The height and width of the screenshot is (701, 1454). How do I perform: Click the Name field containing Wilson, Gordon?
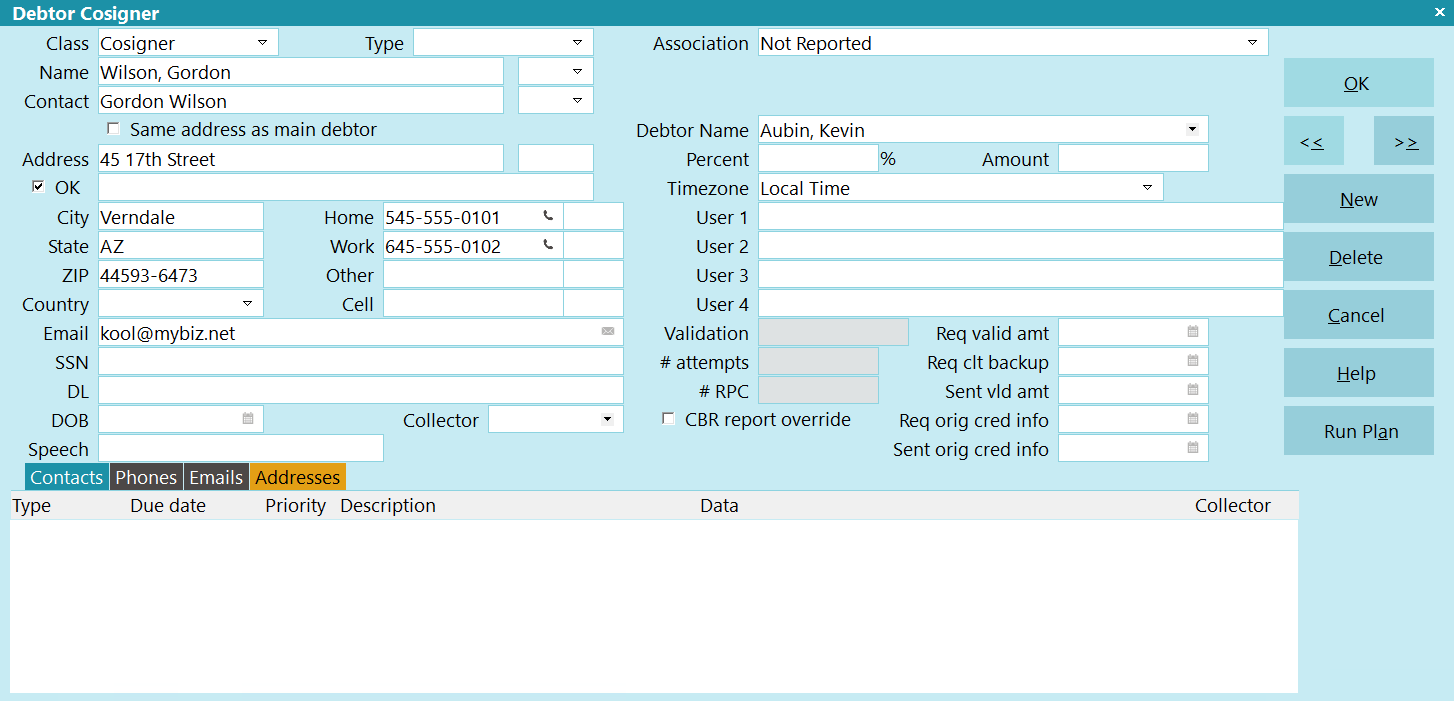point(301,72)
